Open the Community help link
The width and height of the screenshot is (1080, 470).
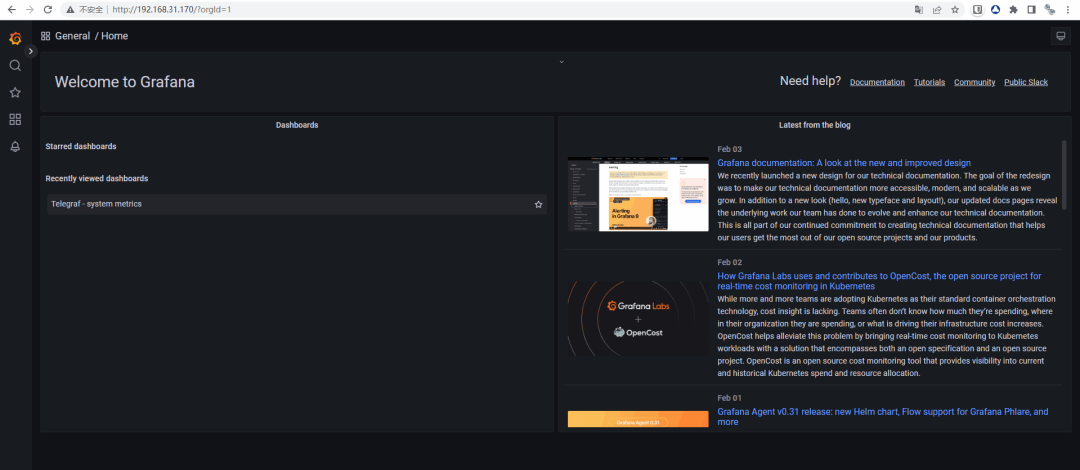(x=974, y=82)
